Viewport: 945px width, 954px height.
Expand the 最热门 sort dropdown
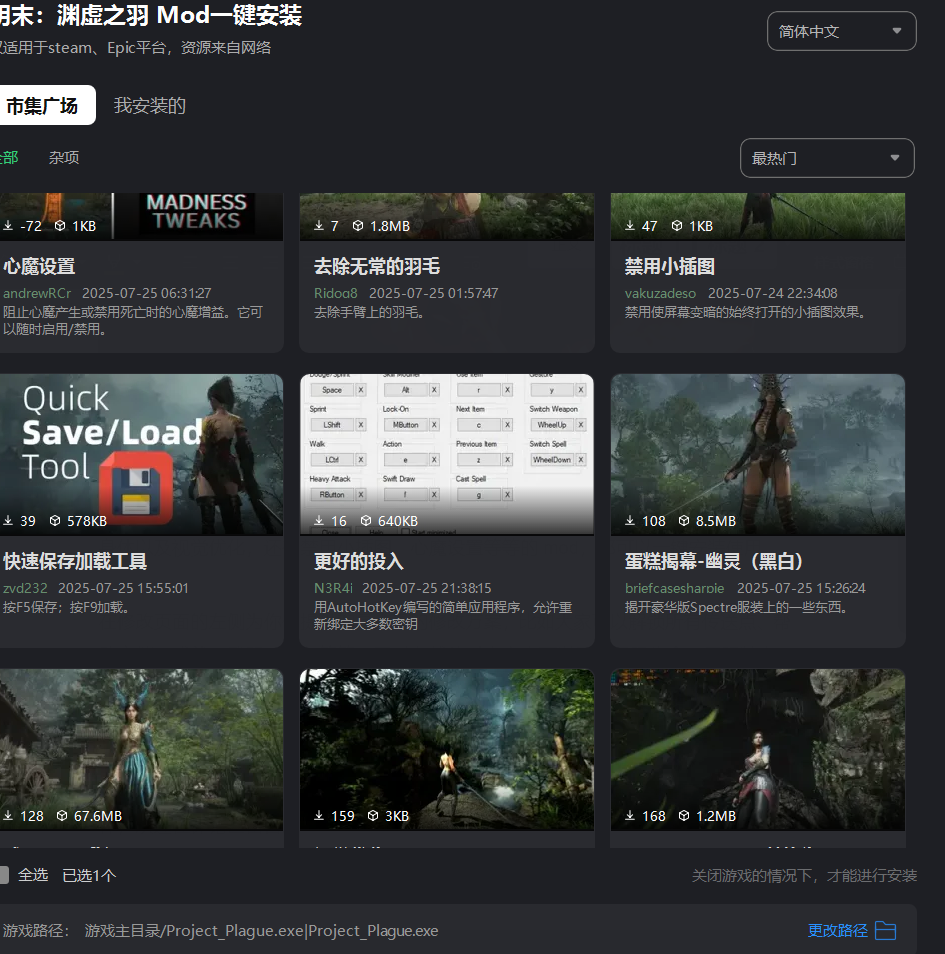click(827, 158)
